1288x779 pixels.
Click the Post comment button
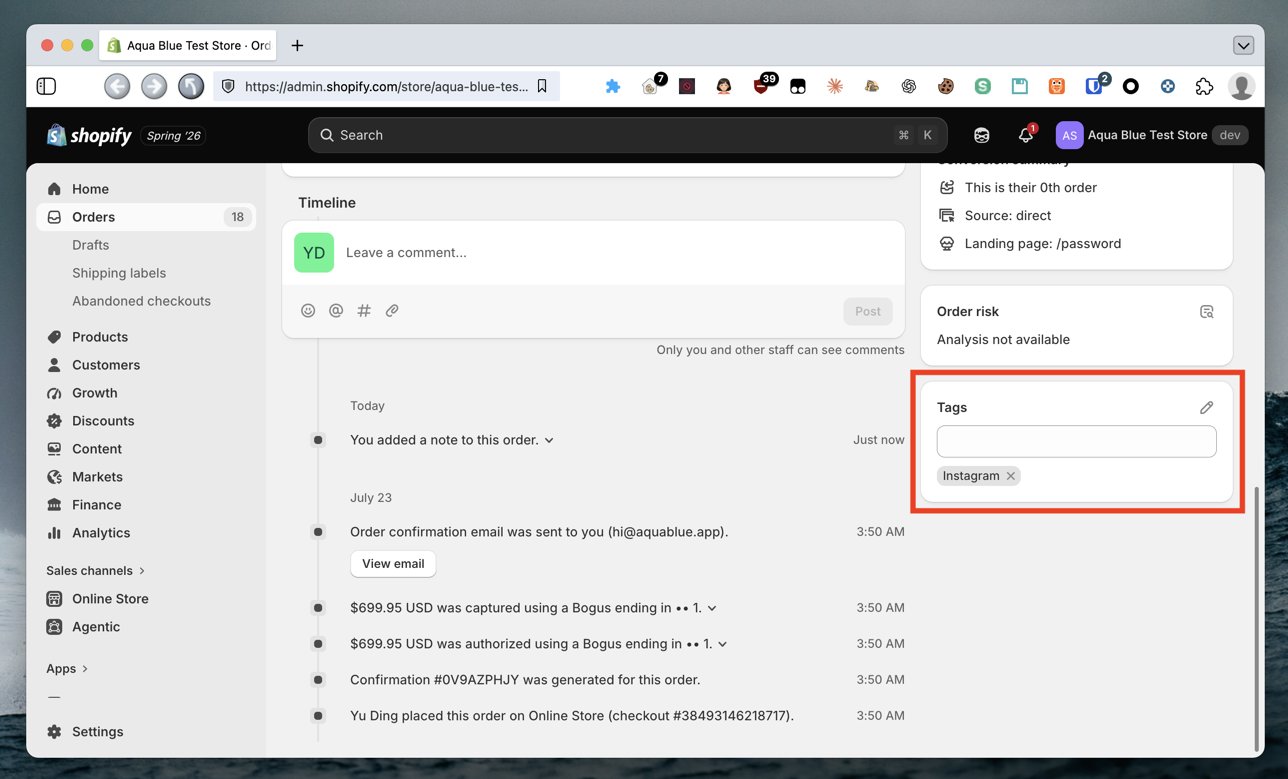coord(868,311)
